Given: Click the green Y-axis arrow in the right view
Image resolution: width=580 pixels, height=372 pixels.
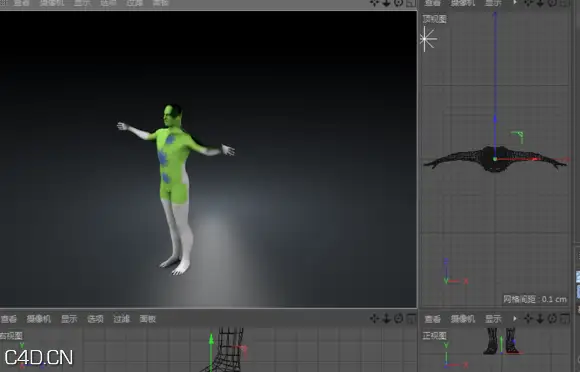Looking at the screenshot, I should [x=211, y=339].
